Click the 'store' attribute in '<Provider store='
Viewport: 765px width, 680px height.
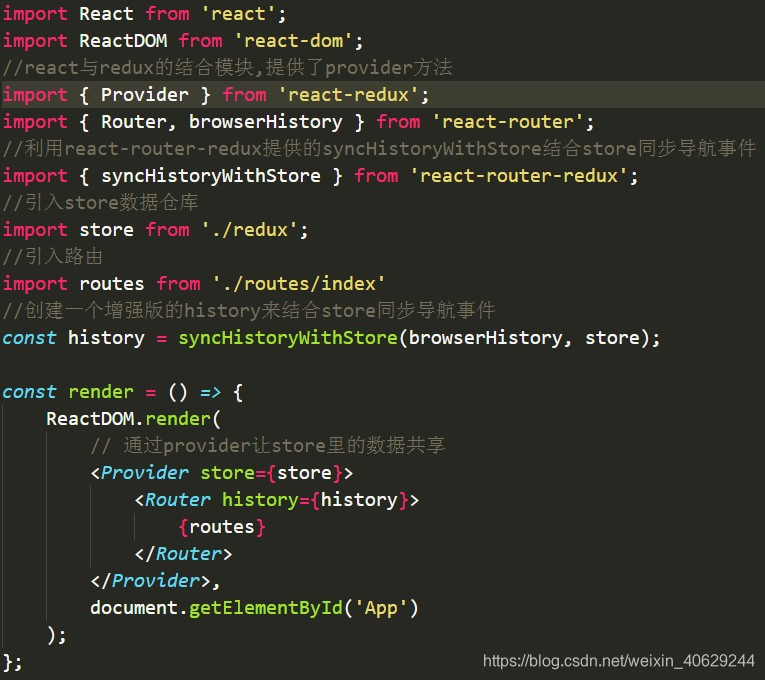point(227,473)
